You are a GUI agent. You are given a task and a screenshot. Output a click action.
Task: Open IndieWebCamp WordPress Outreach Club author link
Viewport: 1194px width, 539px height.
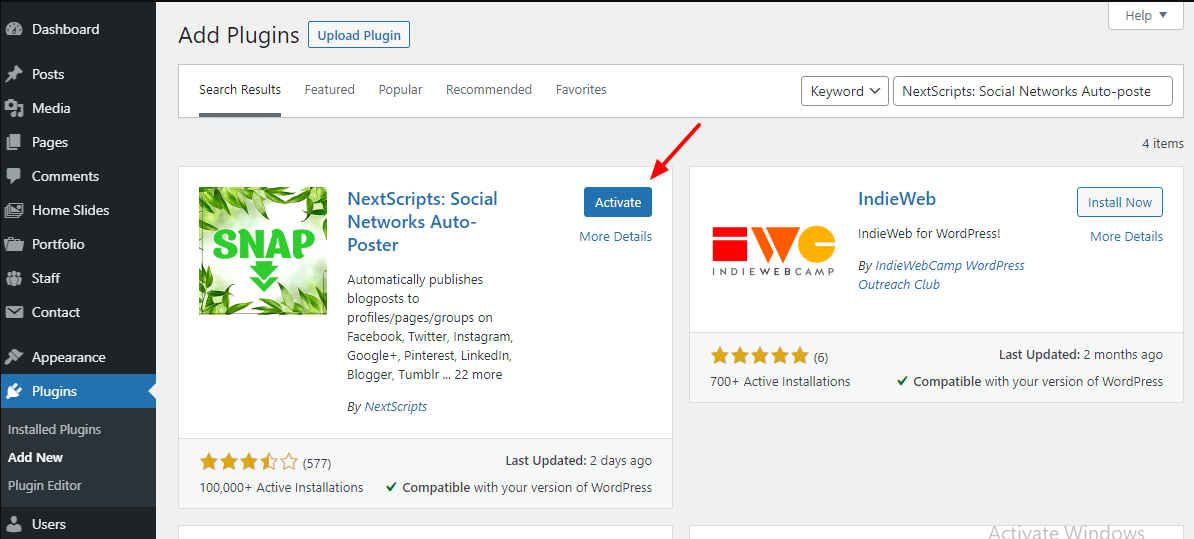click(941, 275)
